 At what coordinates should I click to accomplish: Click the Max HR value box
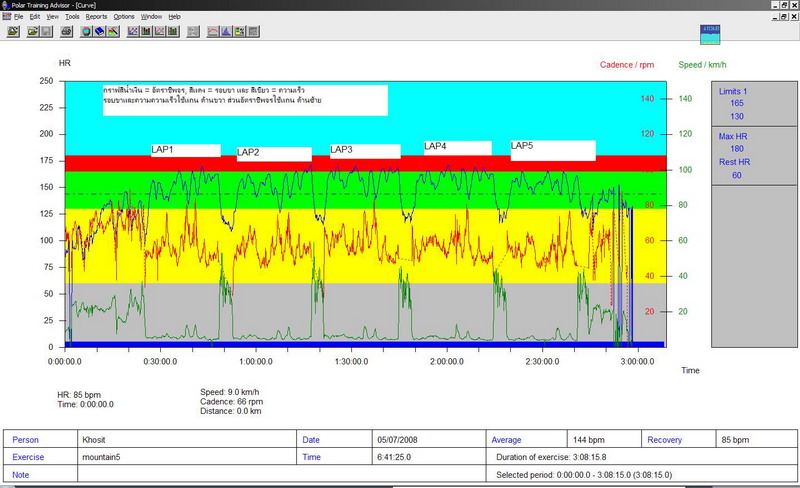pos(736,150)
